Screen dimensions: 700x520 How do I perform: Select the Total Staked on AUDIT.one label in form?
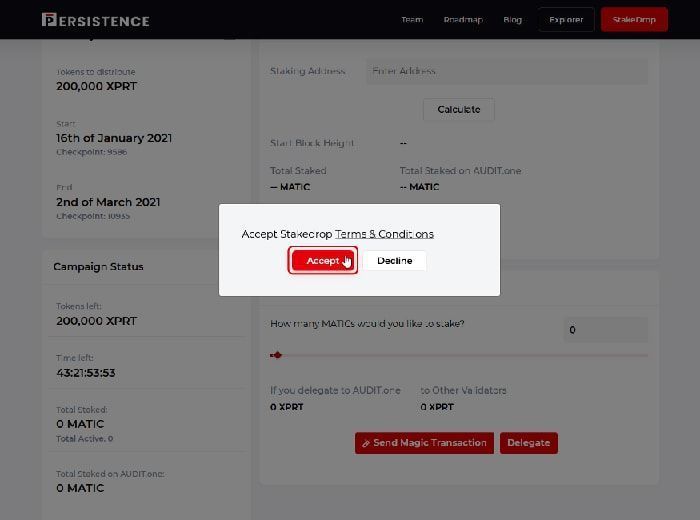coord(460,171)
